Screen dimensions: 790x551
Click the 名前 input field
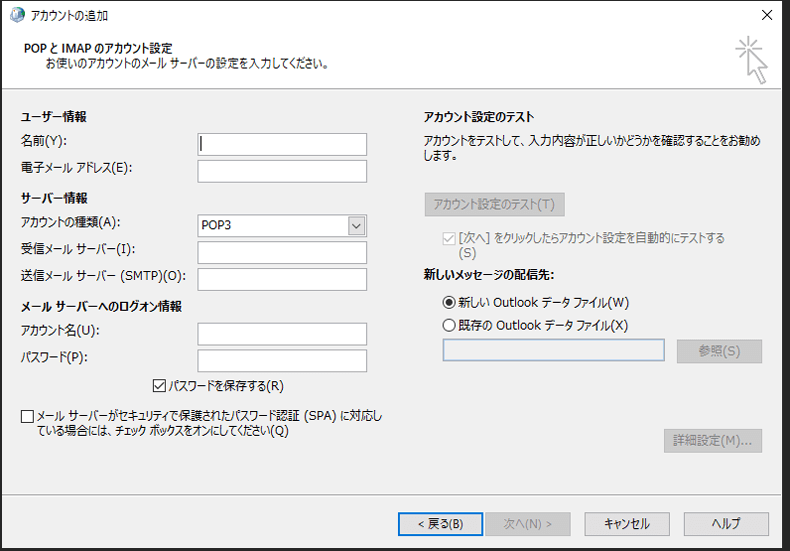[x=282, y=144]
